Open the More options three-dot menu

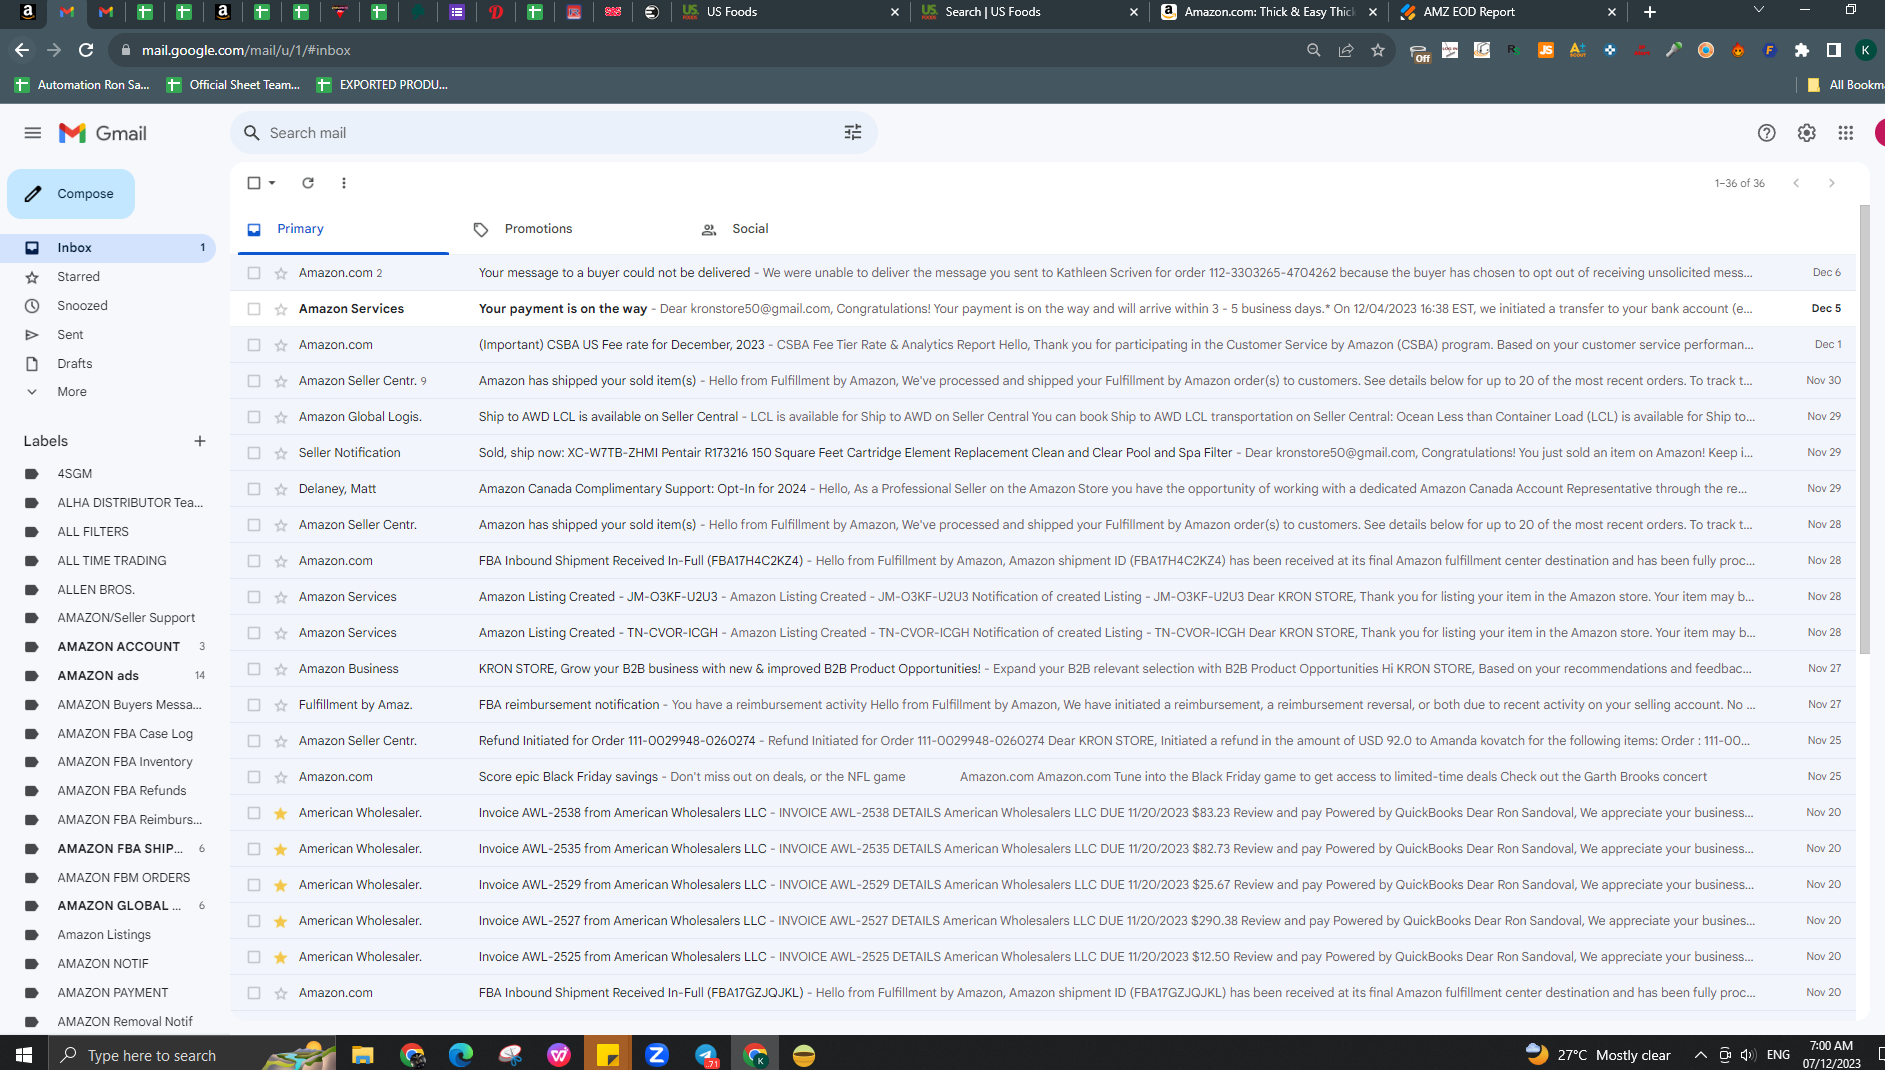(x=344, y=183)
